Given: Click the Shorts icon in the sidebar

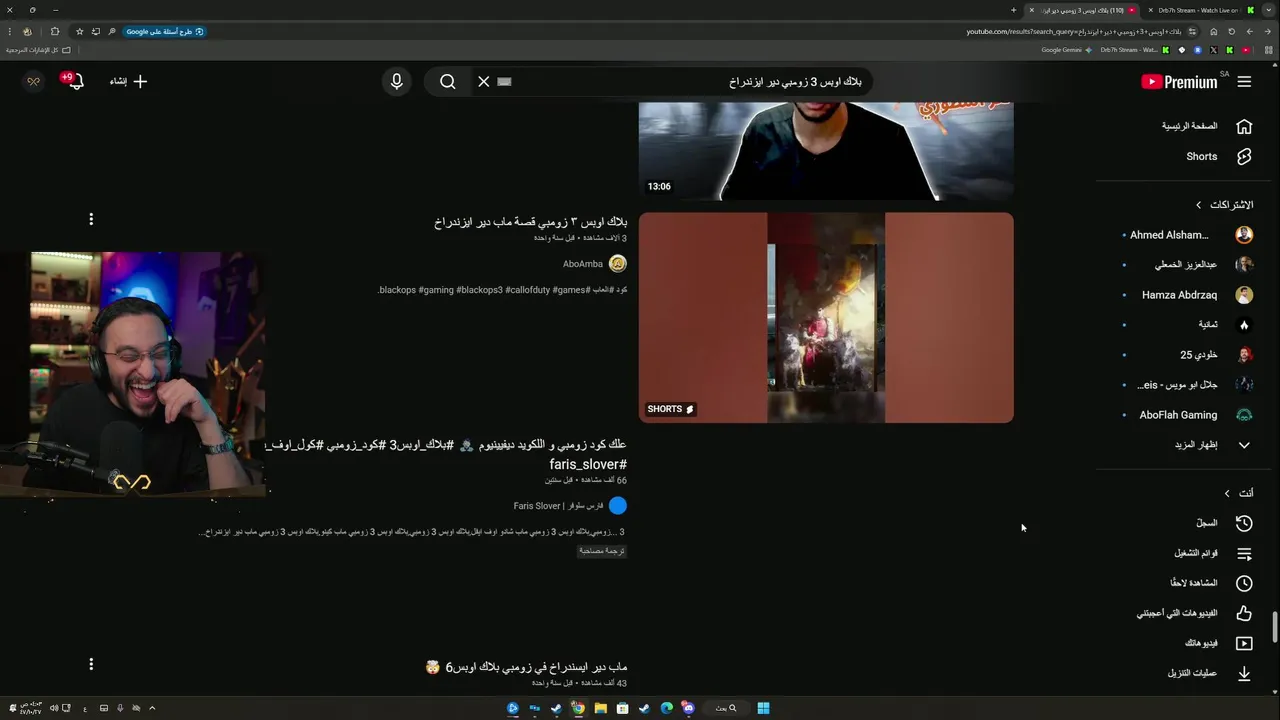Looking at the screenshot, I should (x=1244, y=156).
